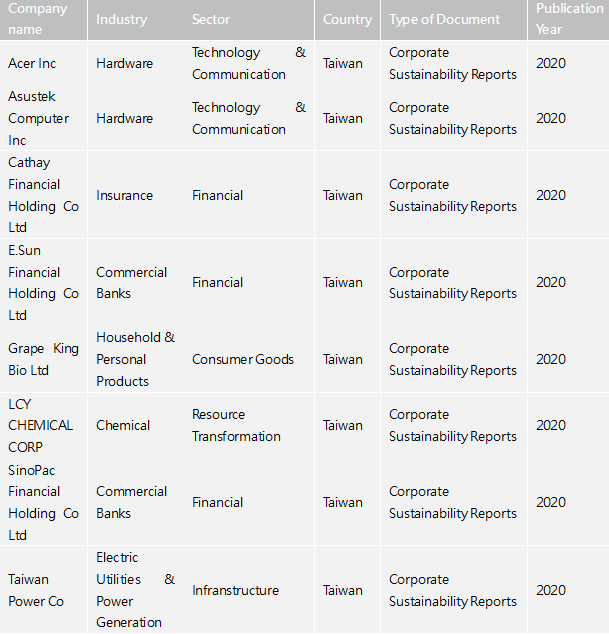
Task: Click SinoPac Financial Holding Co Ltd
Action: [43, 503]
